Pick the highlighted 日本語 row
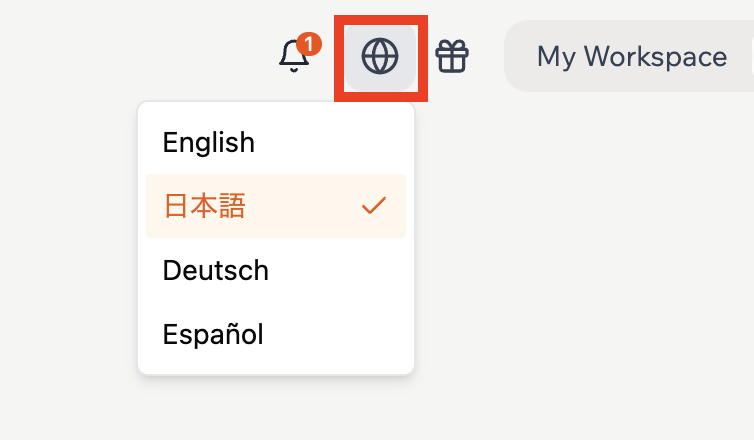 click(276, 206)
